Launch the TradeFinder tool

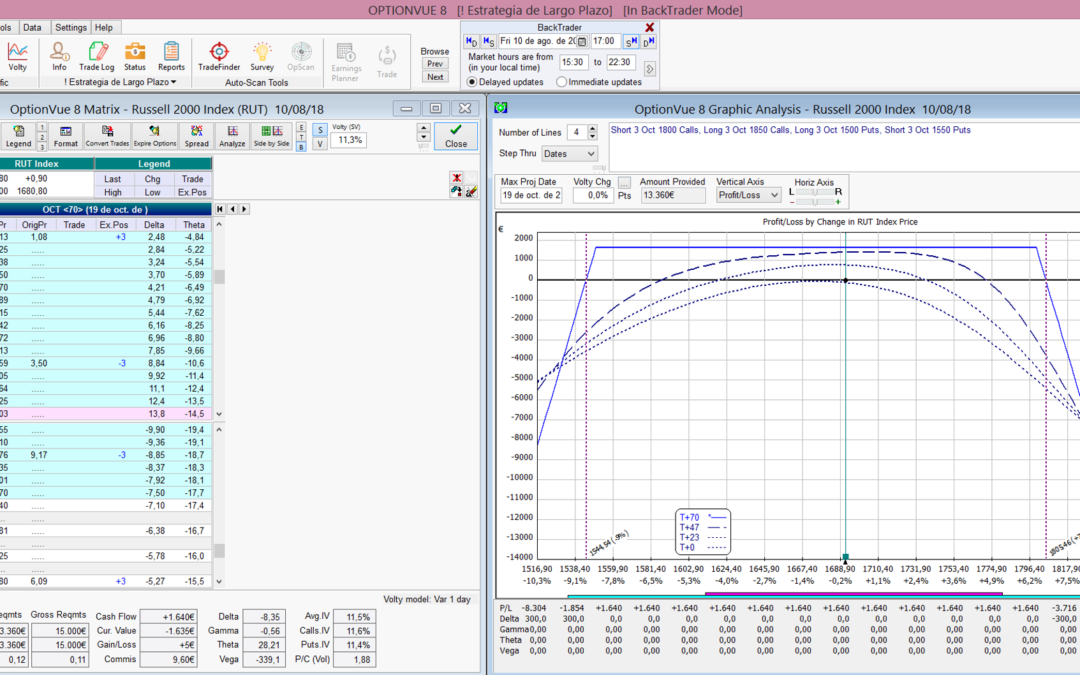(219, 56)
